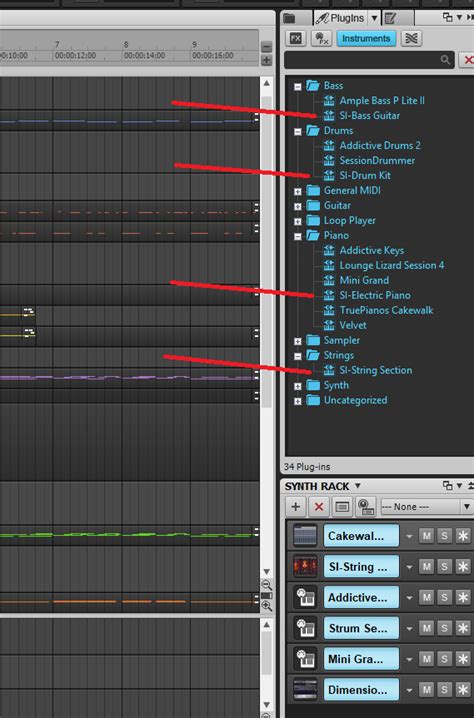
Task: Click the time ruler minus zoom button
Action: [267, 47]
